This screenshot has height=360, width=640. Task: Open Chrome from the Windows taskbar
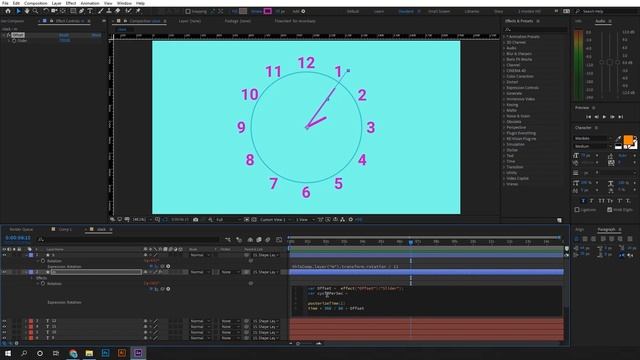(x=73, y=353)
